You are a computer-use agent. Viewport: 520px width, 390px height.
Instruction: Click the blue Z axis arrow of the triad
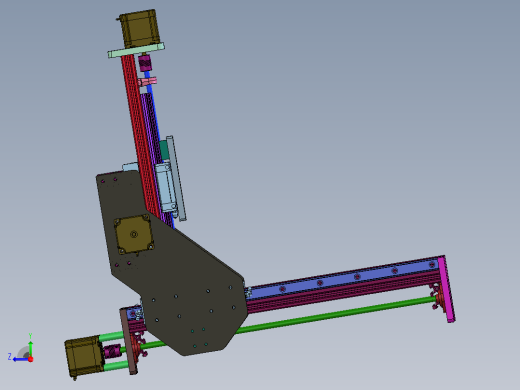20,359
